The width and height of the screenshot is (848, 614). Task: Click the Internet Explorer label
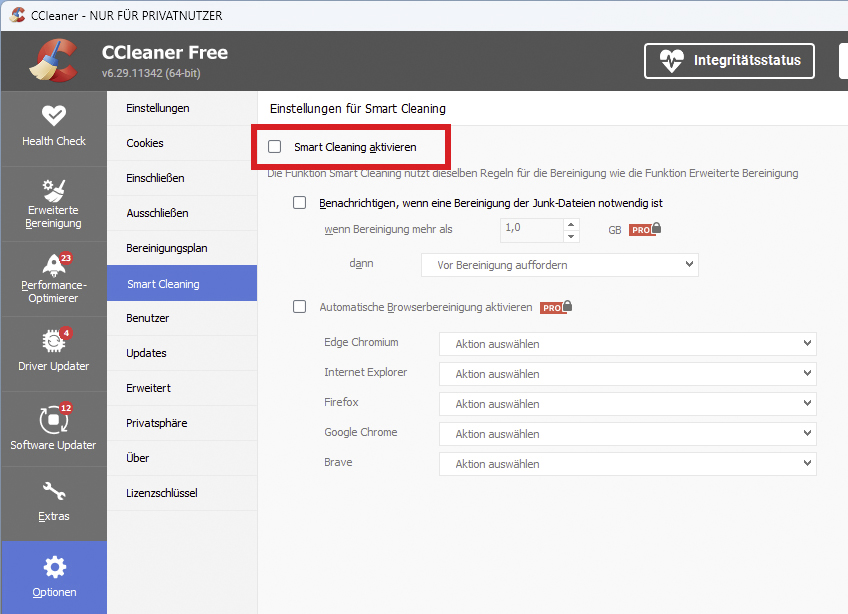[x=366, y=372]
